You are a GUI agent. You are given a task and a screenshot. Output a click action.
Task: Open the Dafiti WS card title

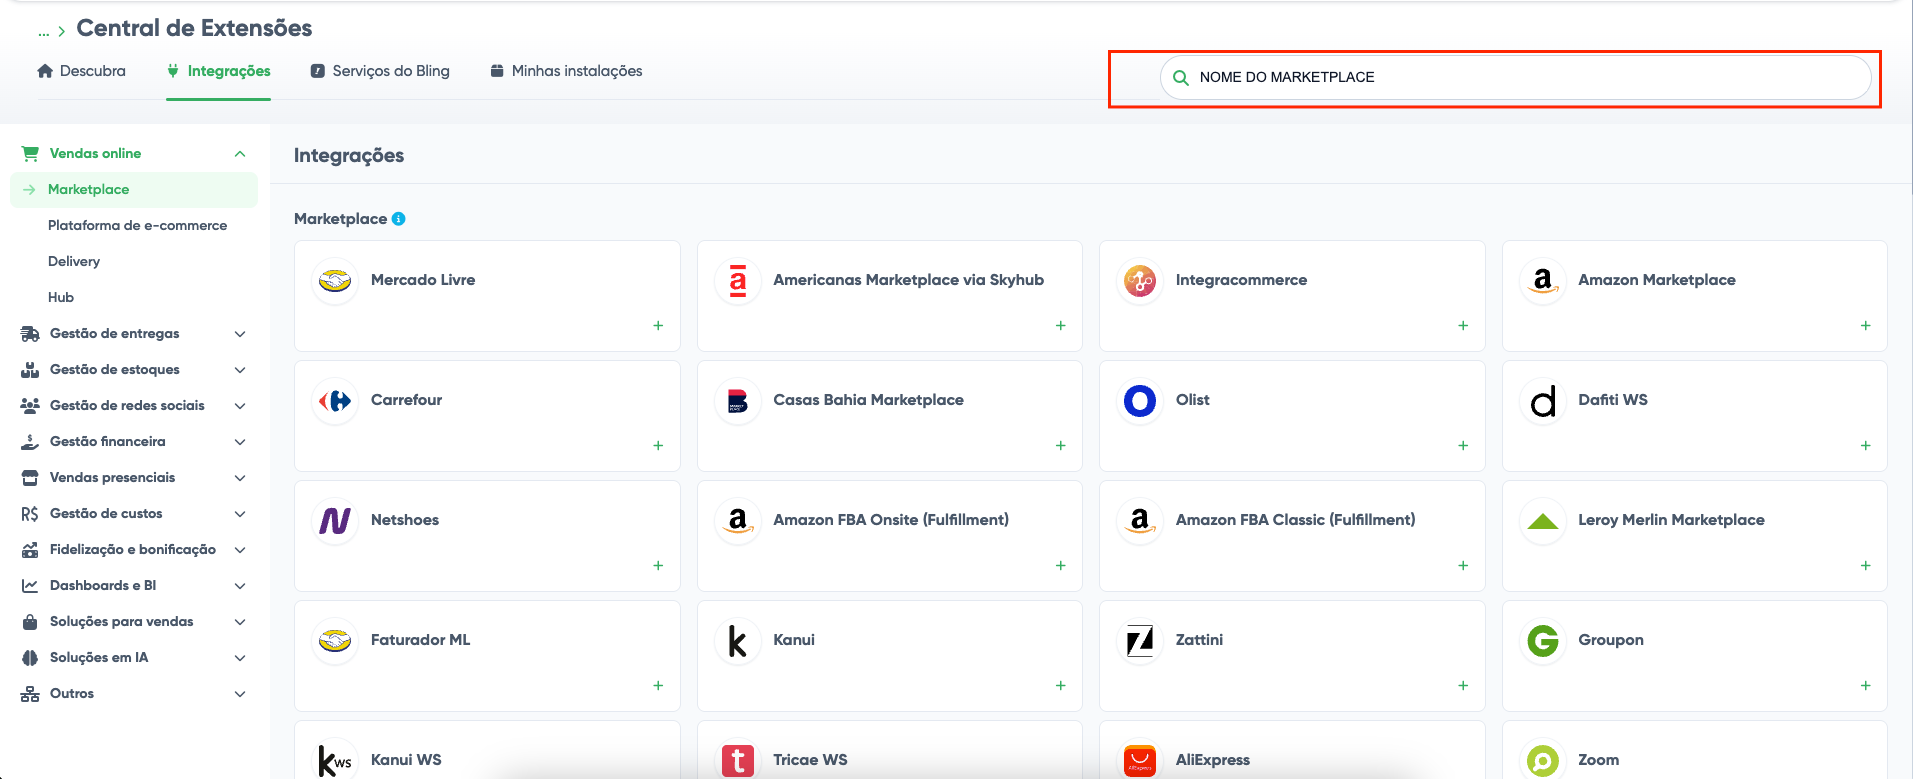[x=1612, y=400]
